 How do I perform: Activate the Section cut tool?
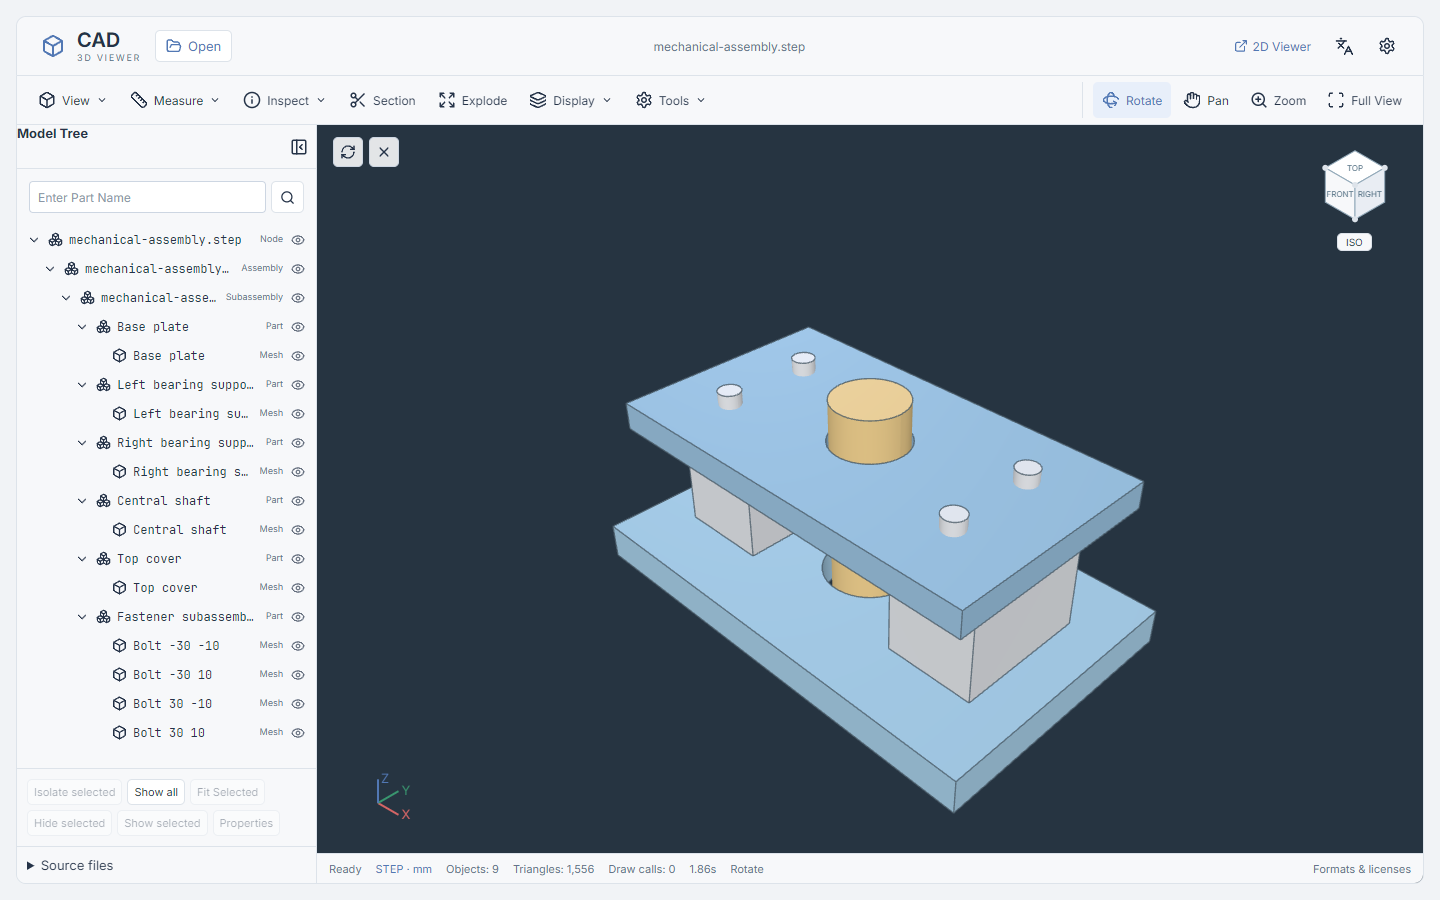[382, 100]
